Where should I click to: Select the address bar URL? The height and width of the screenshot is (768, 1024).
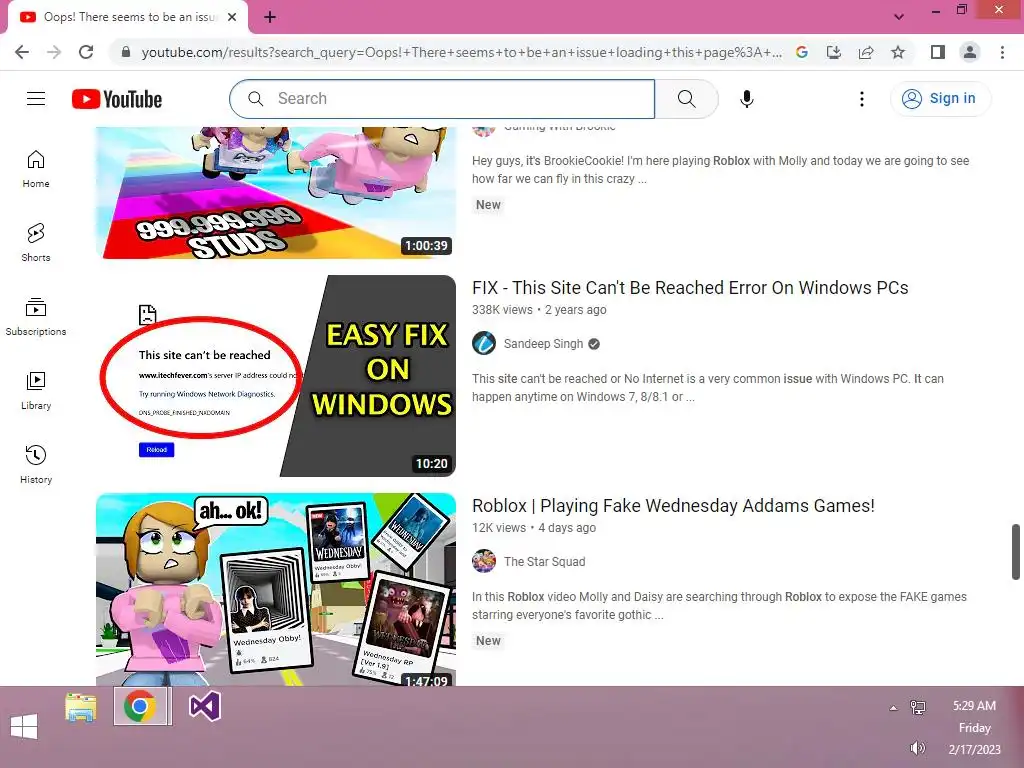(462, 52)
